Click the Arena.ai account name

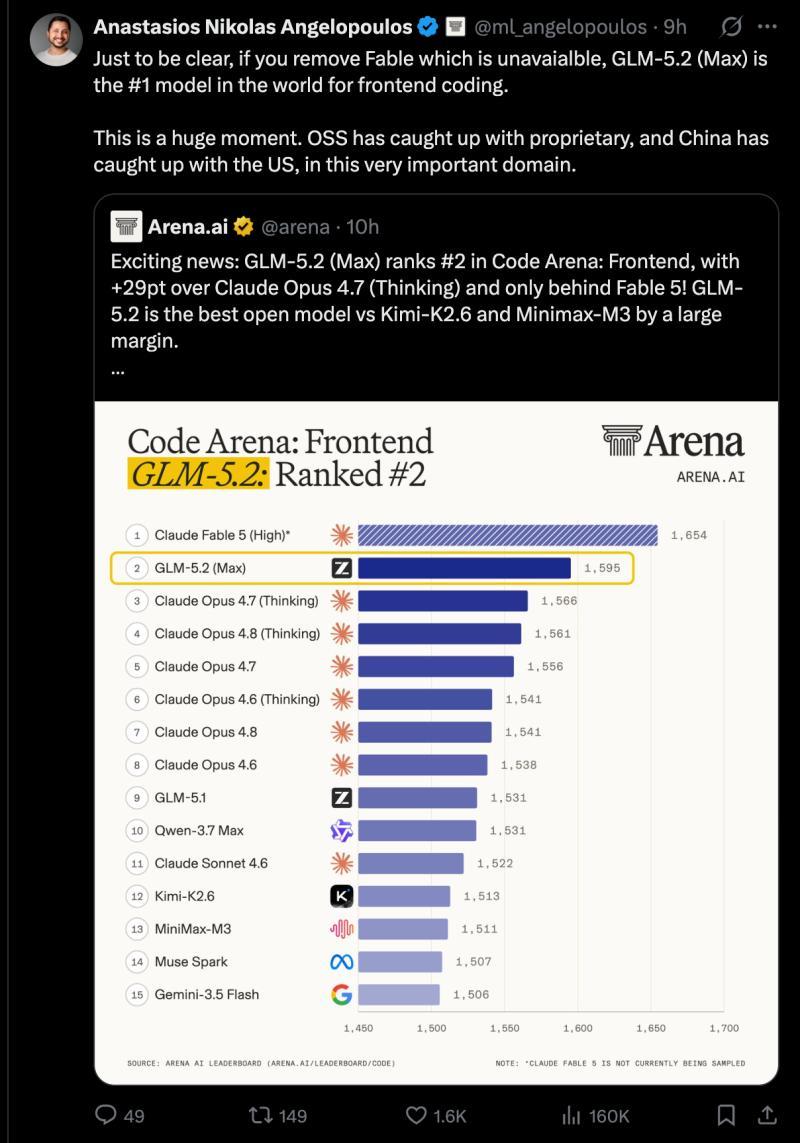tap(187, 227)
